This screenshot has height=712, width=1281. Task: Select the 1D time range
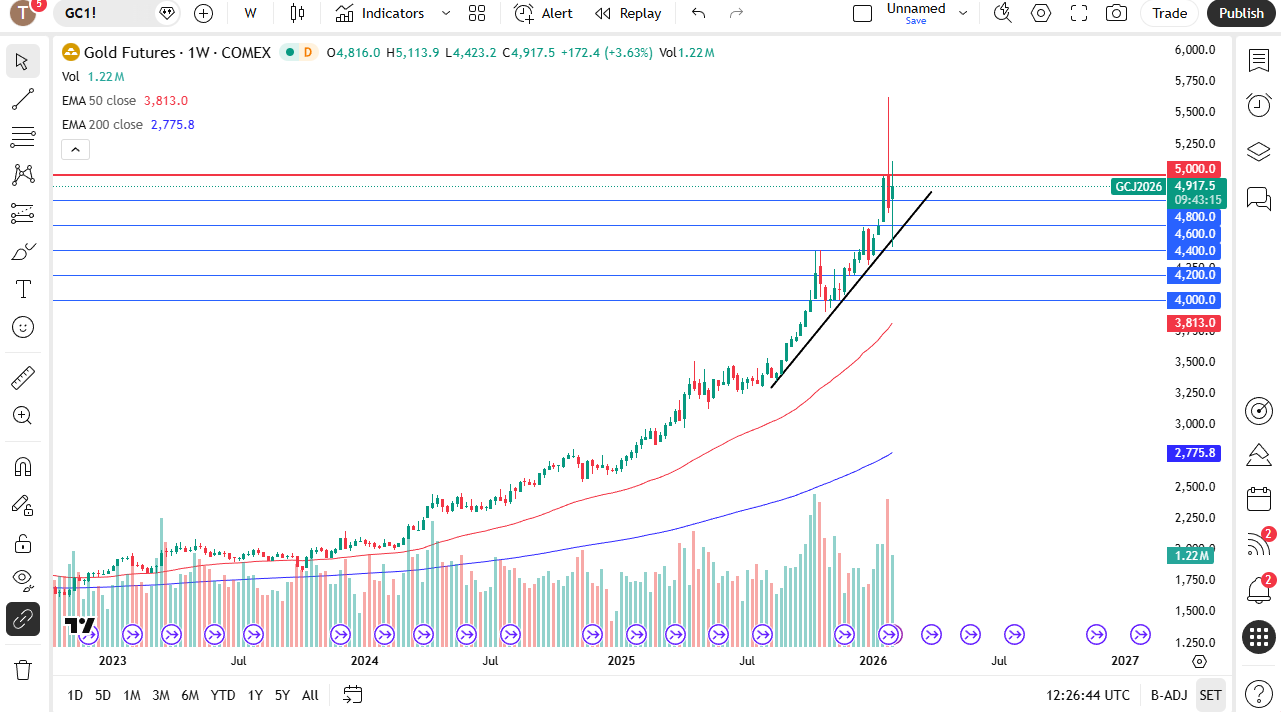(75, 695)
